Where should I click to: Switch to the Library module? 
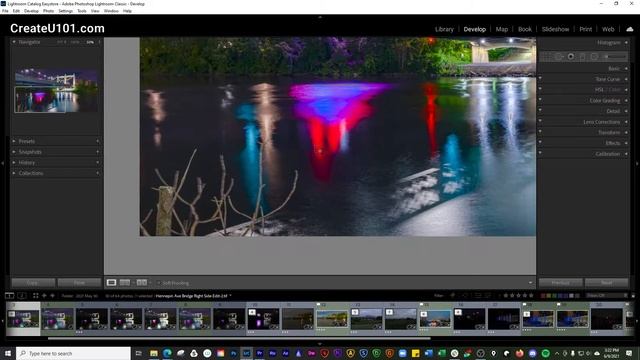[x=444, y=29]
